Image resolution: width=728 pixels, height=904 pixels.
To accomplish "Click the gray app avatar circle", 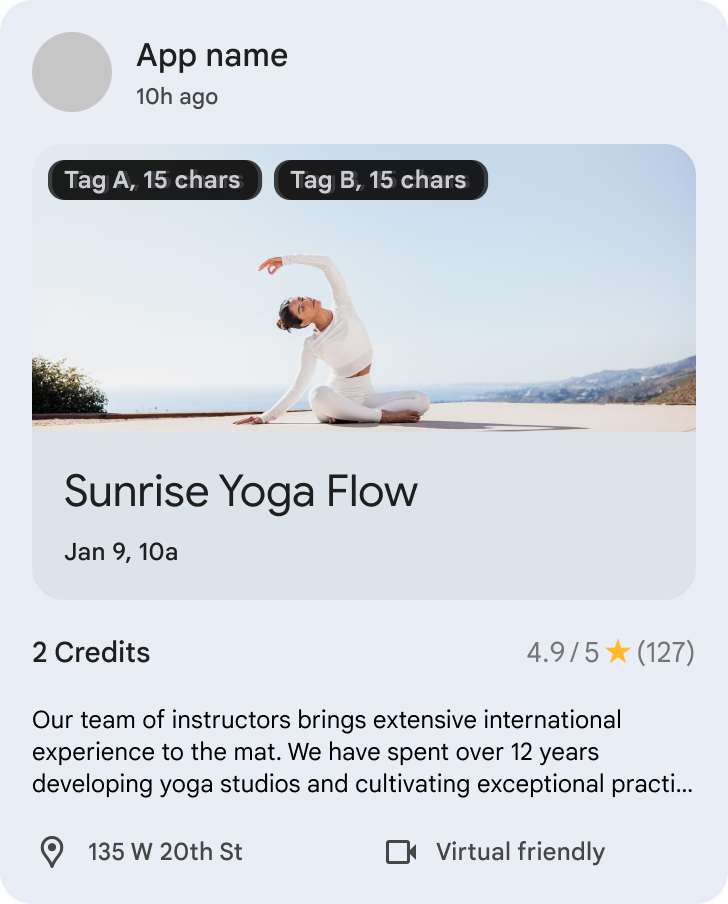I will pos(72,72).
